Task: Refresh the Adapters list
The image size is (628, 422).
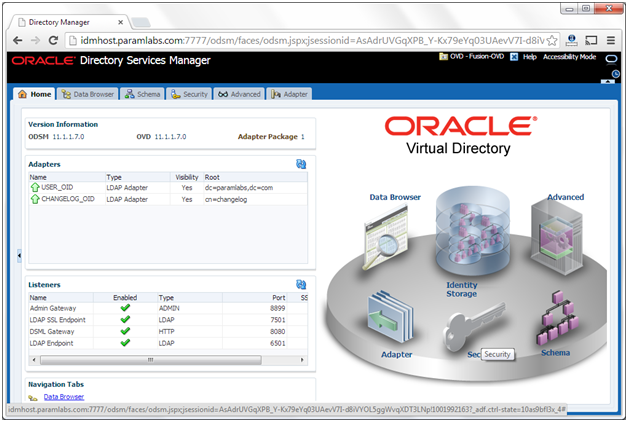Action: tap(301, 164)
